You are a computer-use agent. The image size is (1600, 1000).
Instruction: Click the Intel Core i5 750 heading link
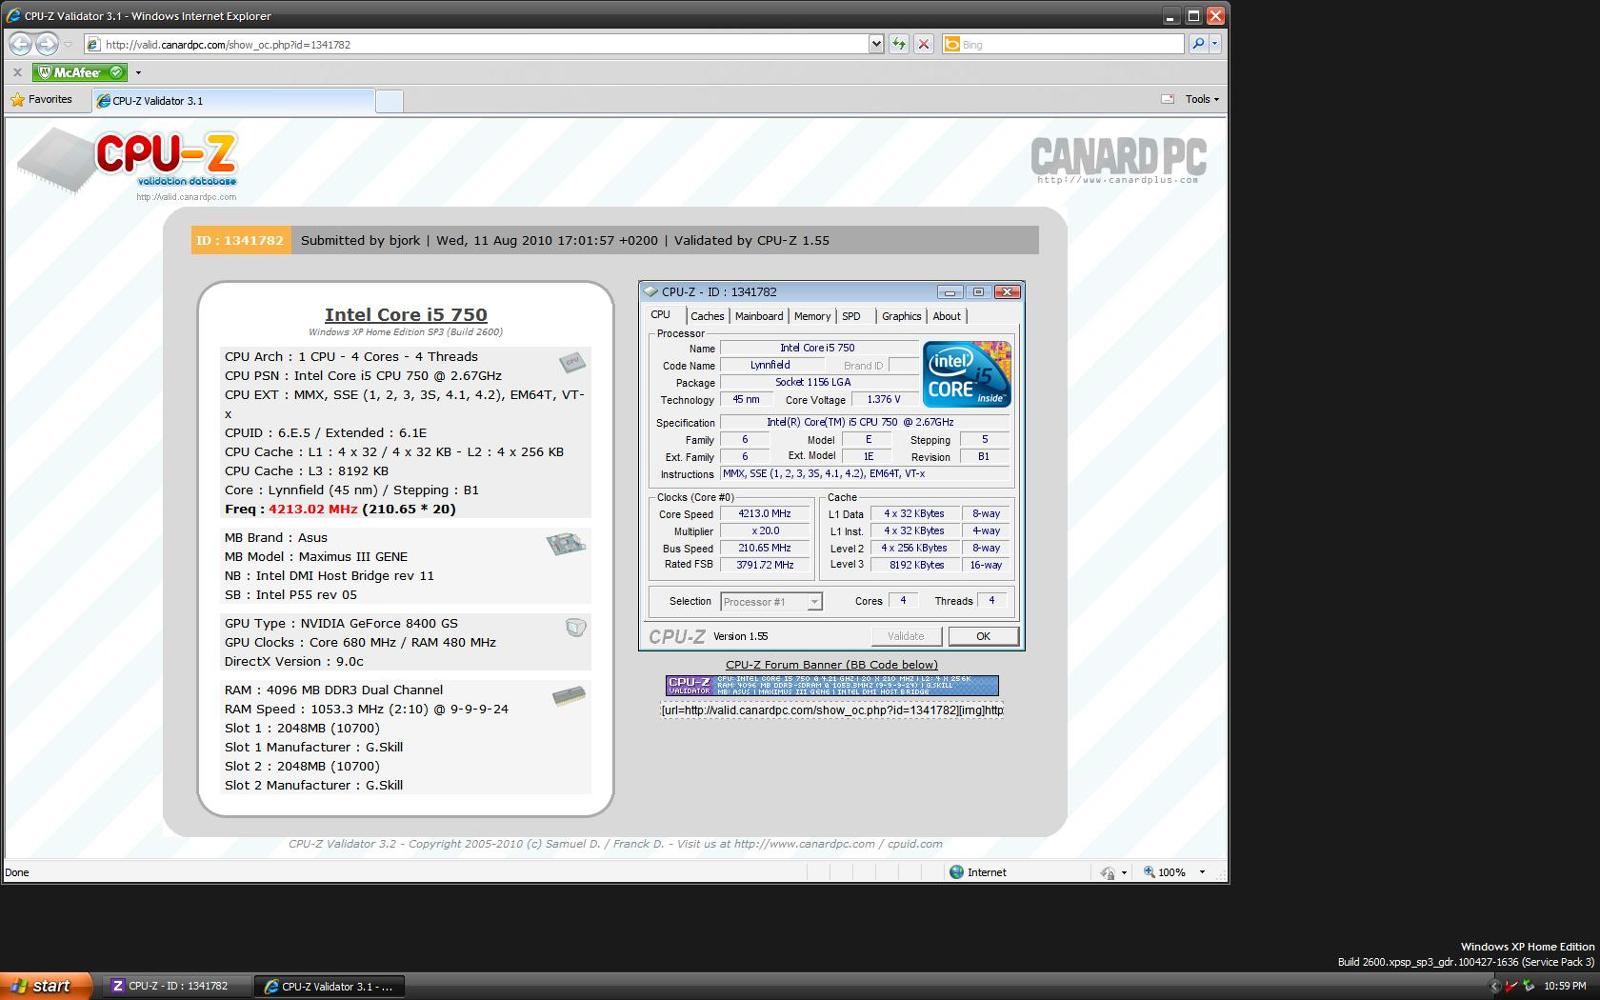coord(406,314)
